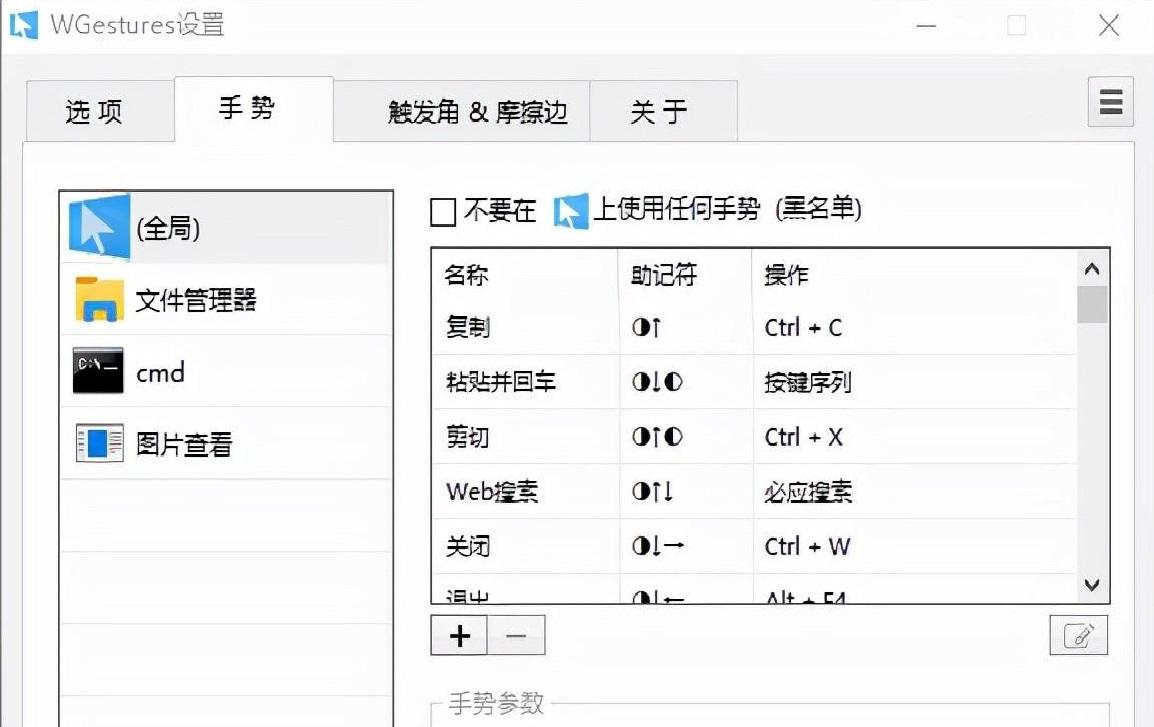Click the gesture list scrollbar thumb

point(1092,305)
